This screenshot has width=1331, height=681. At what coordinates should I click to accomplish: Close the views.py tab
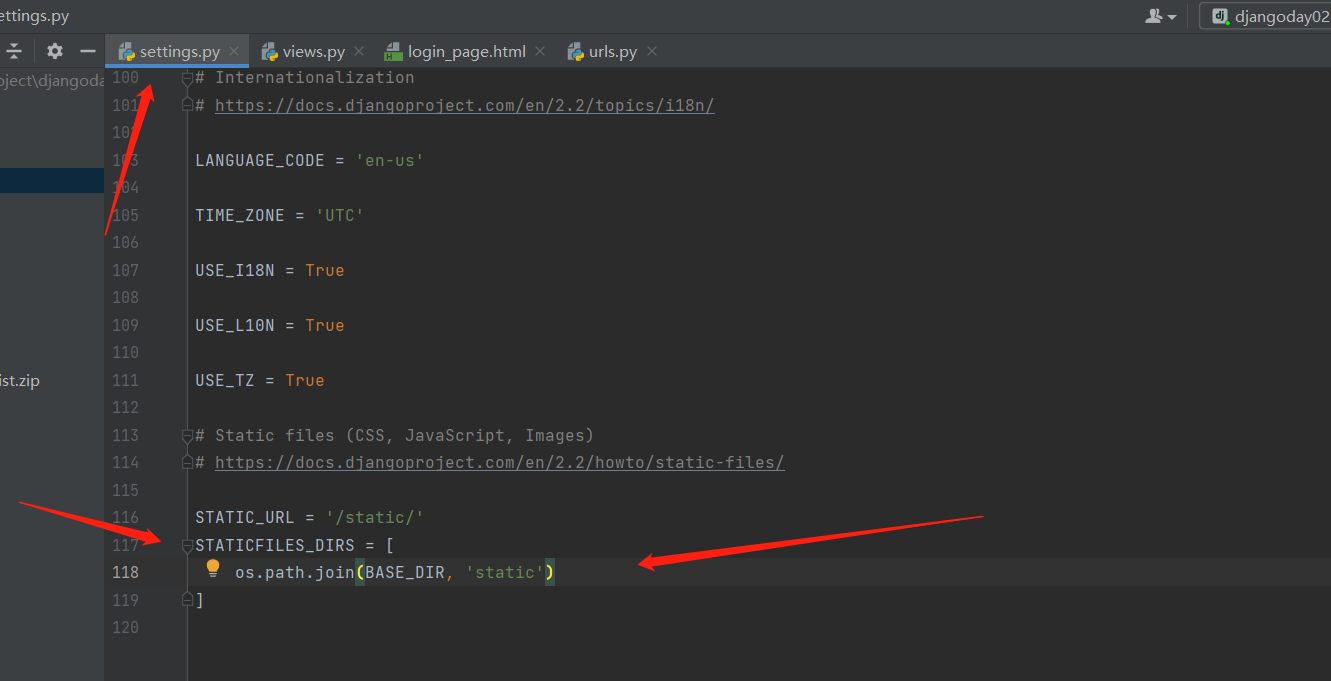tap(359, 51)
